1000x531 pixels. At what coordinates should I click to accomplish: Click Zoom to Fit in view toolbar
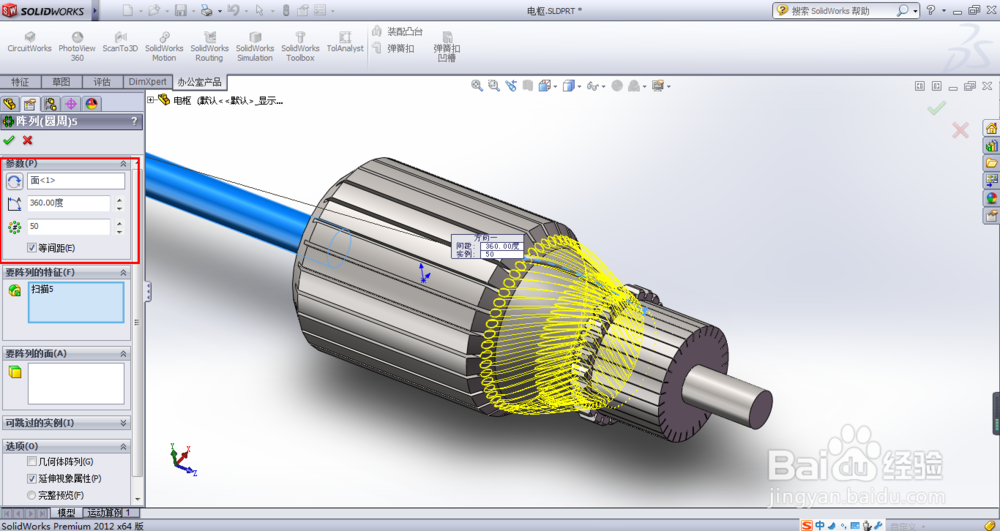coord(476,85)
